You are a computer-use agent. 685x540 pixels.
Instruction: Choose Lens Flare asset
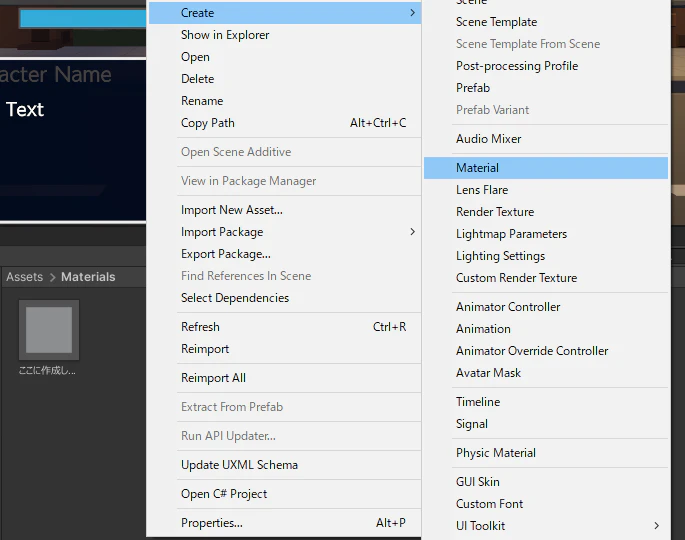tap(546, 190)
